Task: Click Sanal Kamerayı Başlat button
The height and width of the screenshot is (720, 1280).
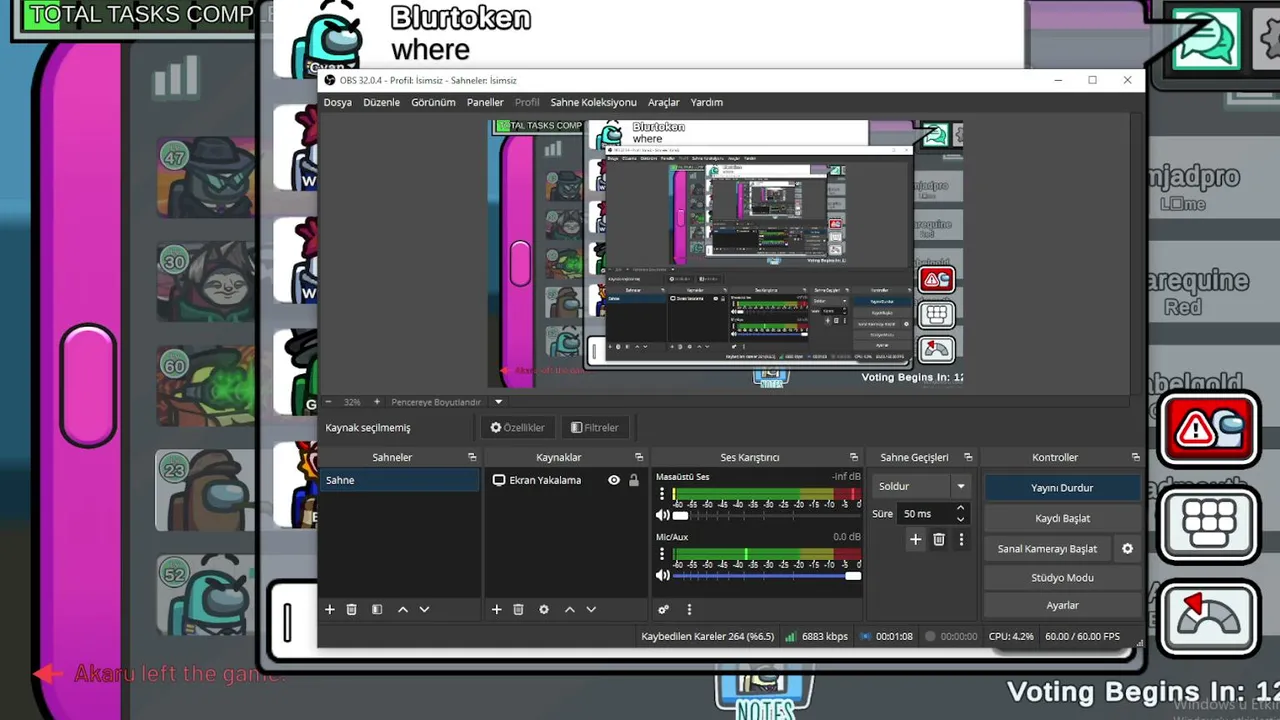Action: click(x=1047, y=549)
